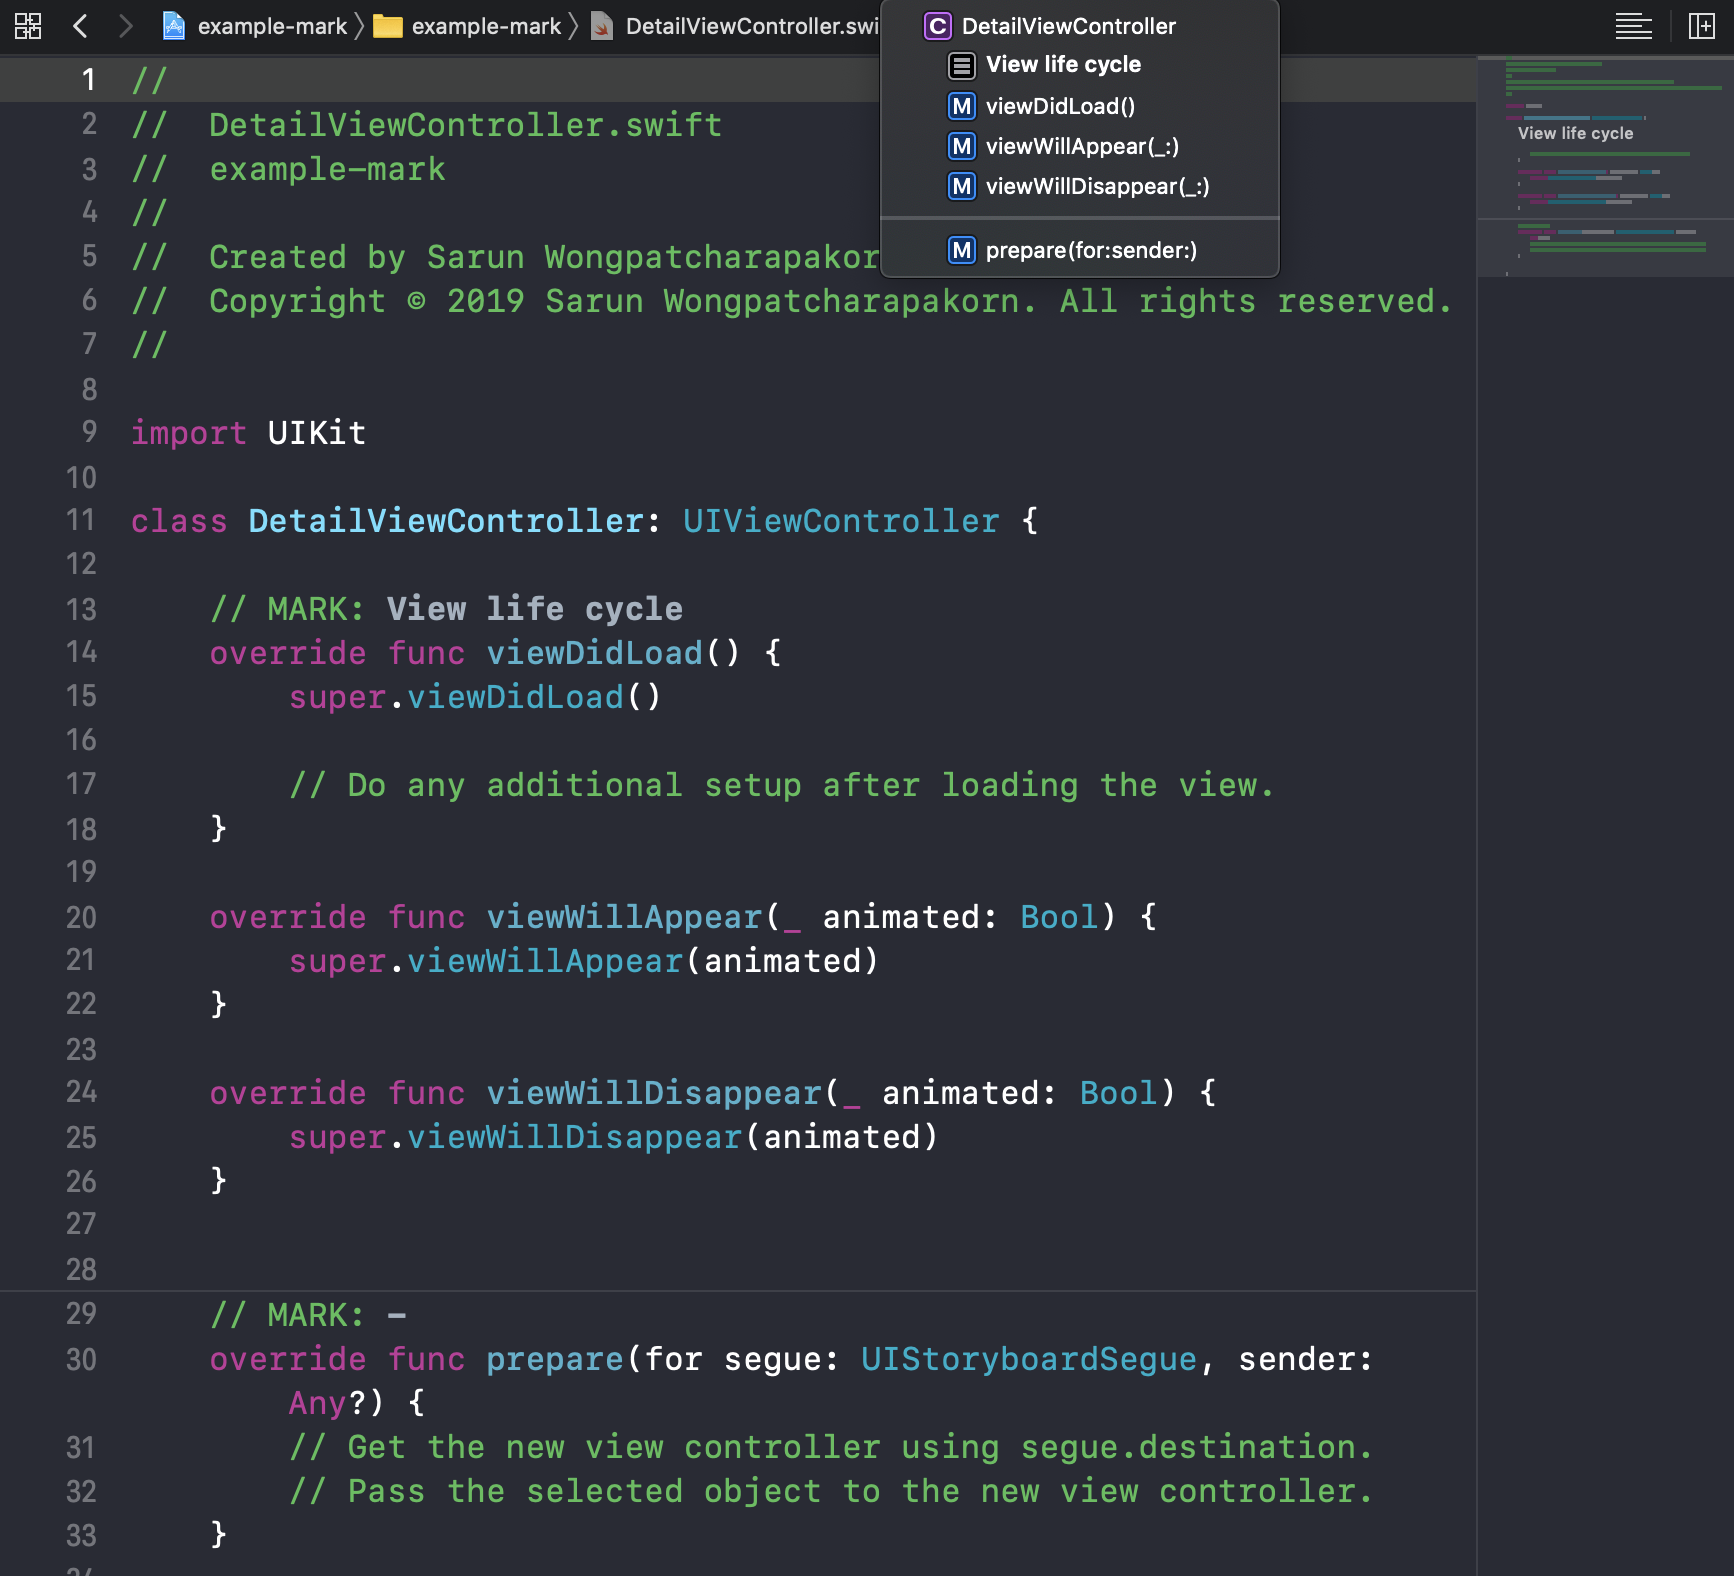Open the example-mark project breadcrumb

[255, 26]
